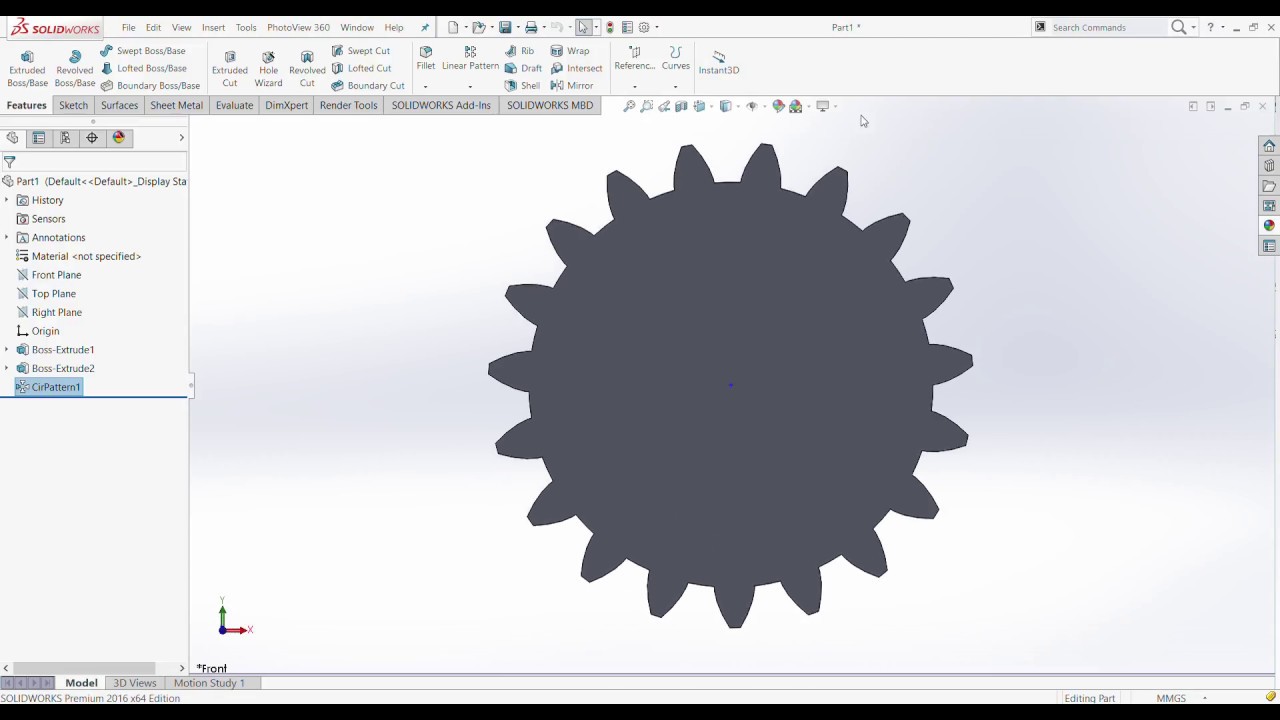Click the New document icon
The image size is (1280, 720).
(x=453, y=27)
